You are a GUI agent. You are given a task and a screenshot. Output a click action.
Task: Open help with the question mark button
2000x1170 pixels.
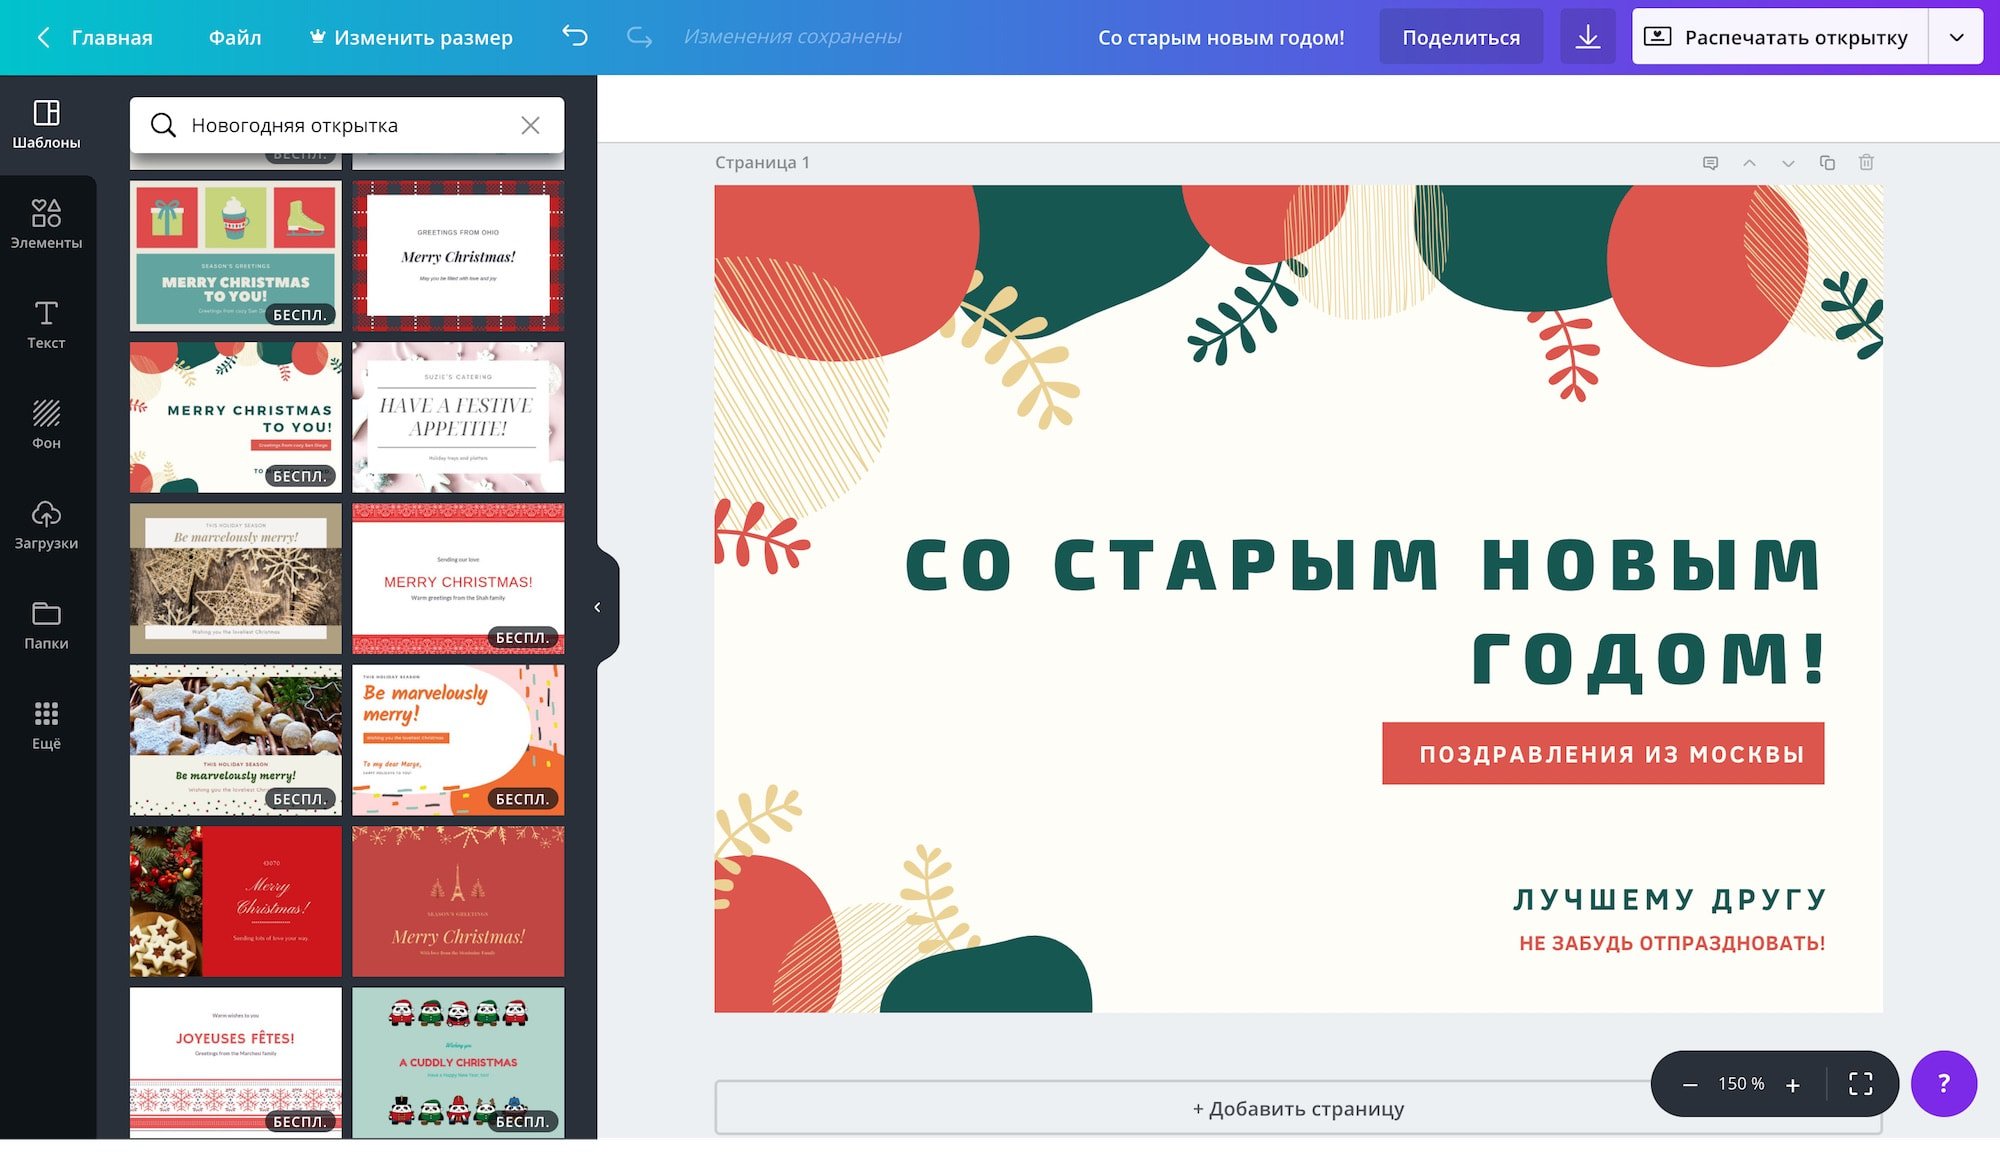click(x=1943, y=1083)
